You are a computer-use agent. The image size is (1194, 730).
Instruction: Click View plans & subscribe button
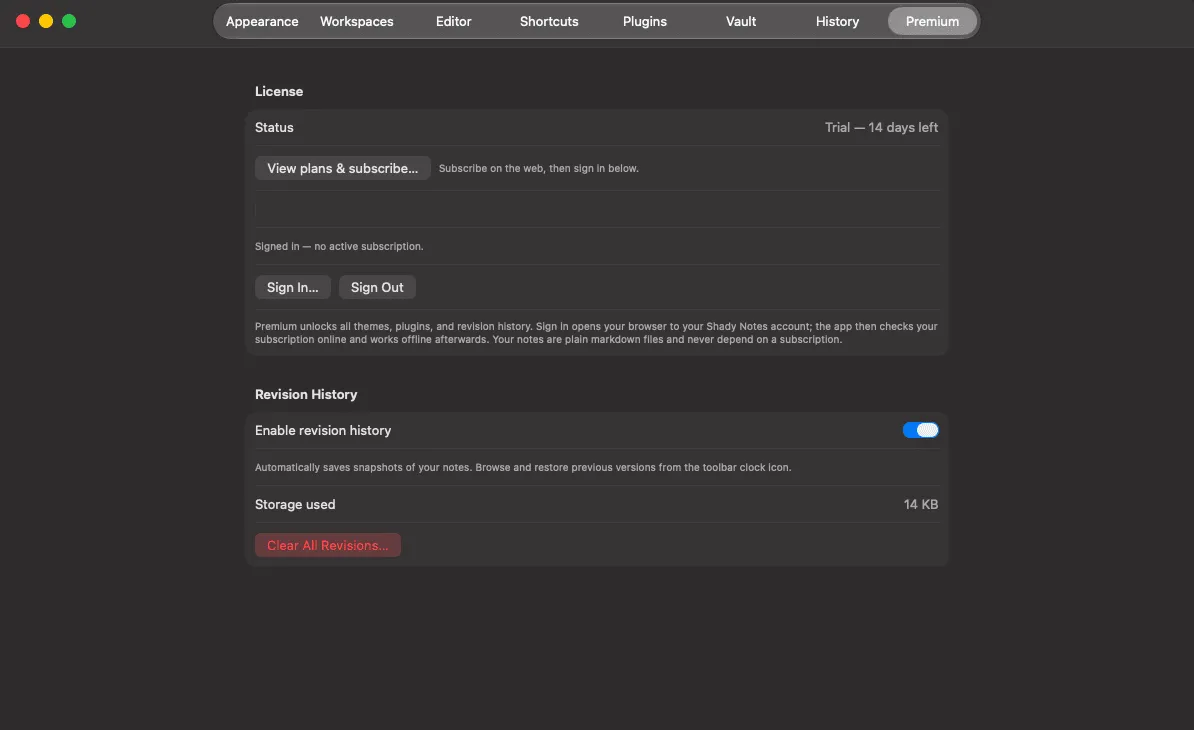pos(343,168)
